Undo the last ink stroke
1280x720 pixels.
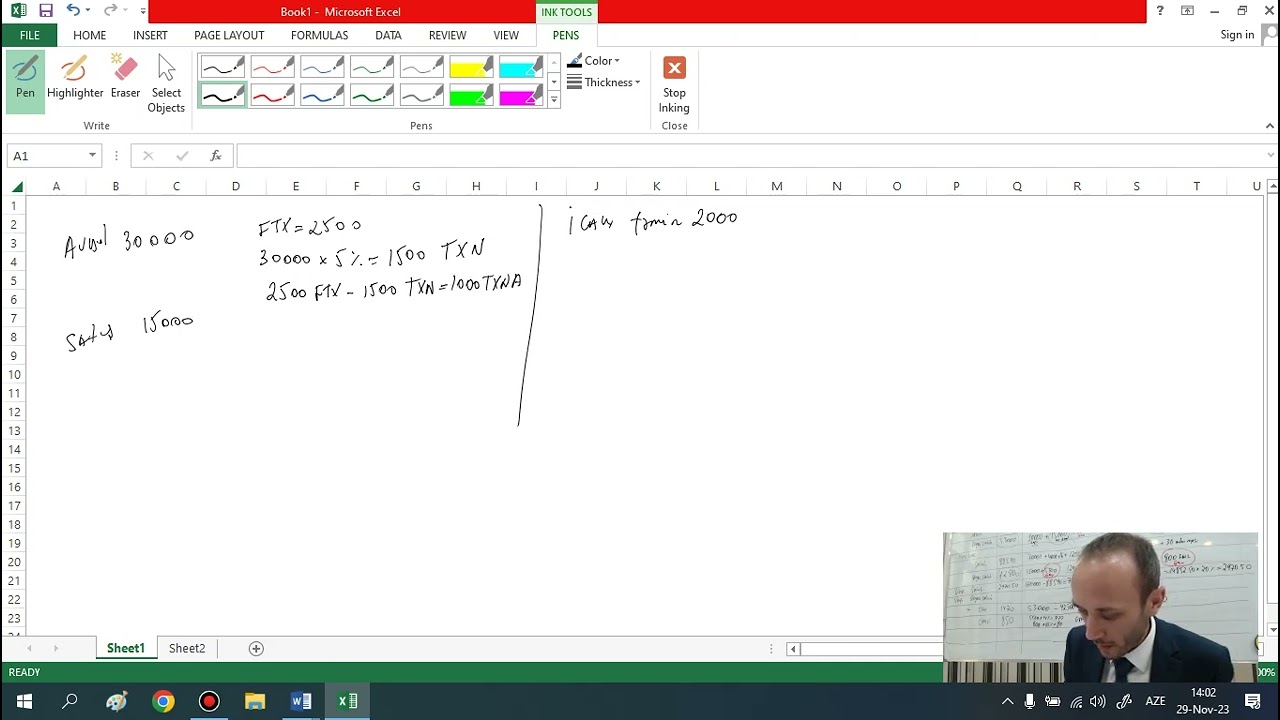click(73, 11)
